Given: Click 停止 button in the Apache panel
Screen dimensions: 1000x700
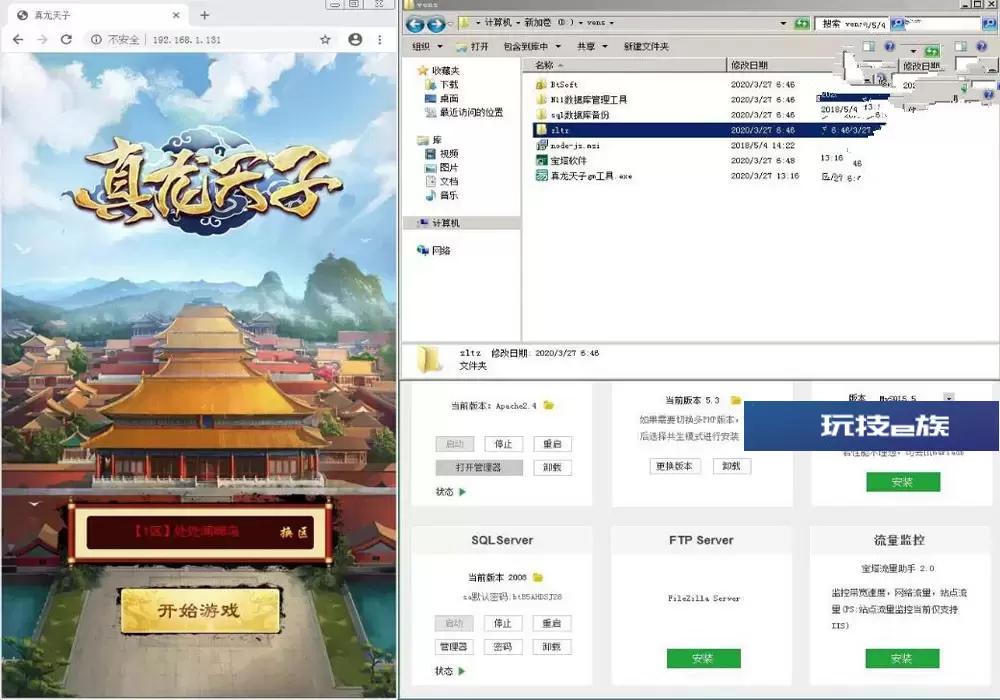Looking at the screenshot, I should [x=503, y=444].
